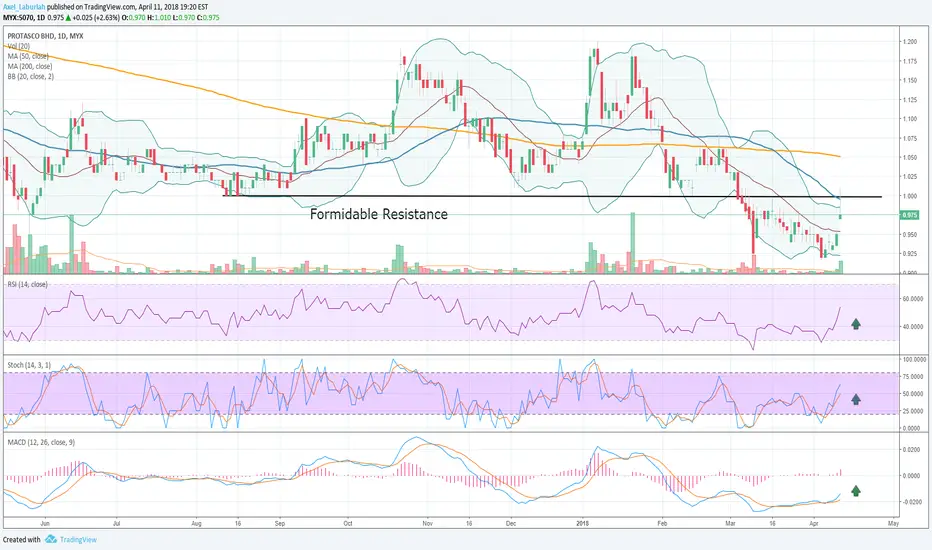Click the 'Vol (20)' indicator legend

pos(19,46)
